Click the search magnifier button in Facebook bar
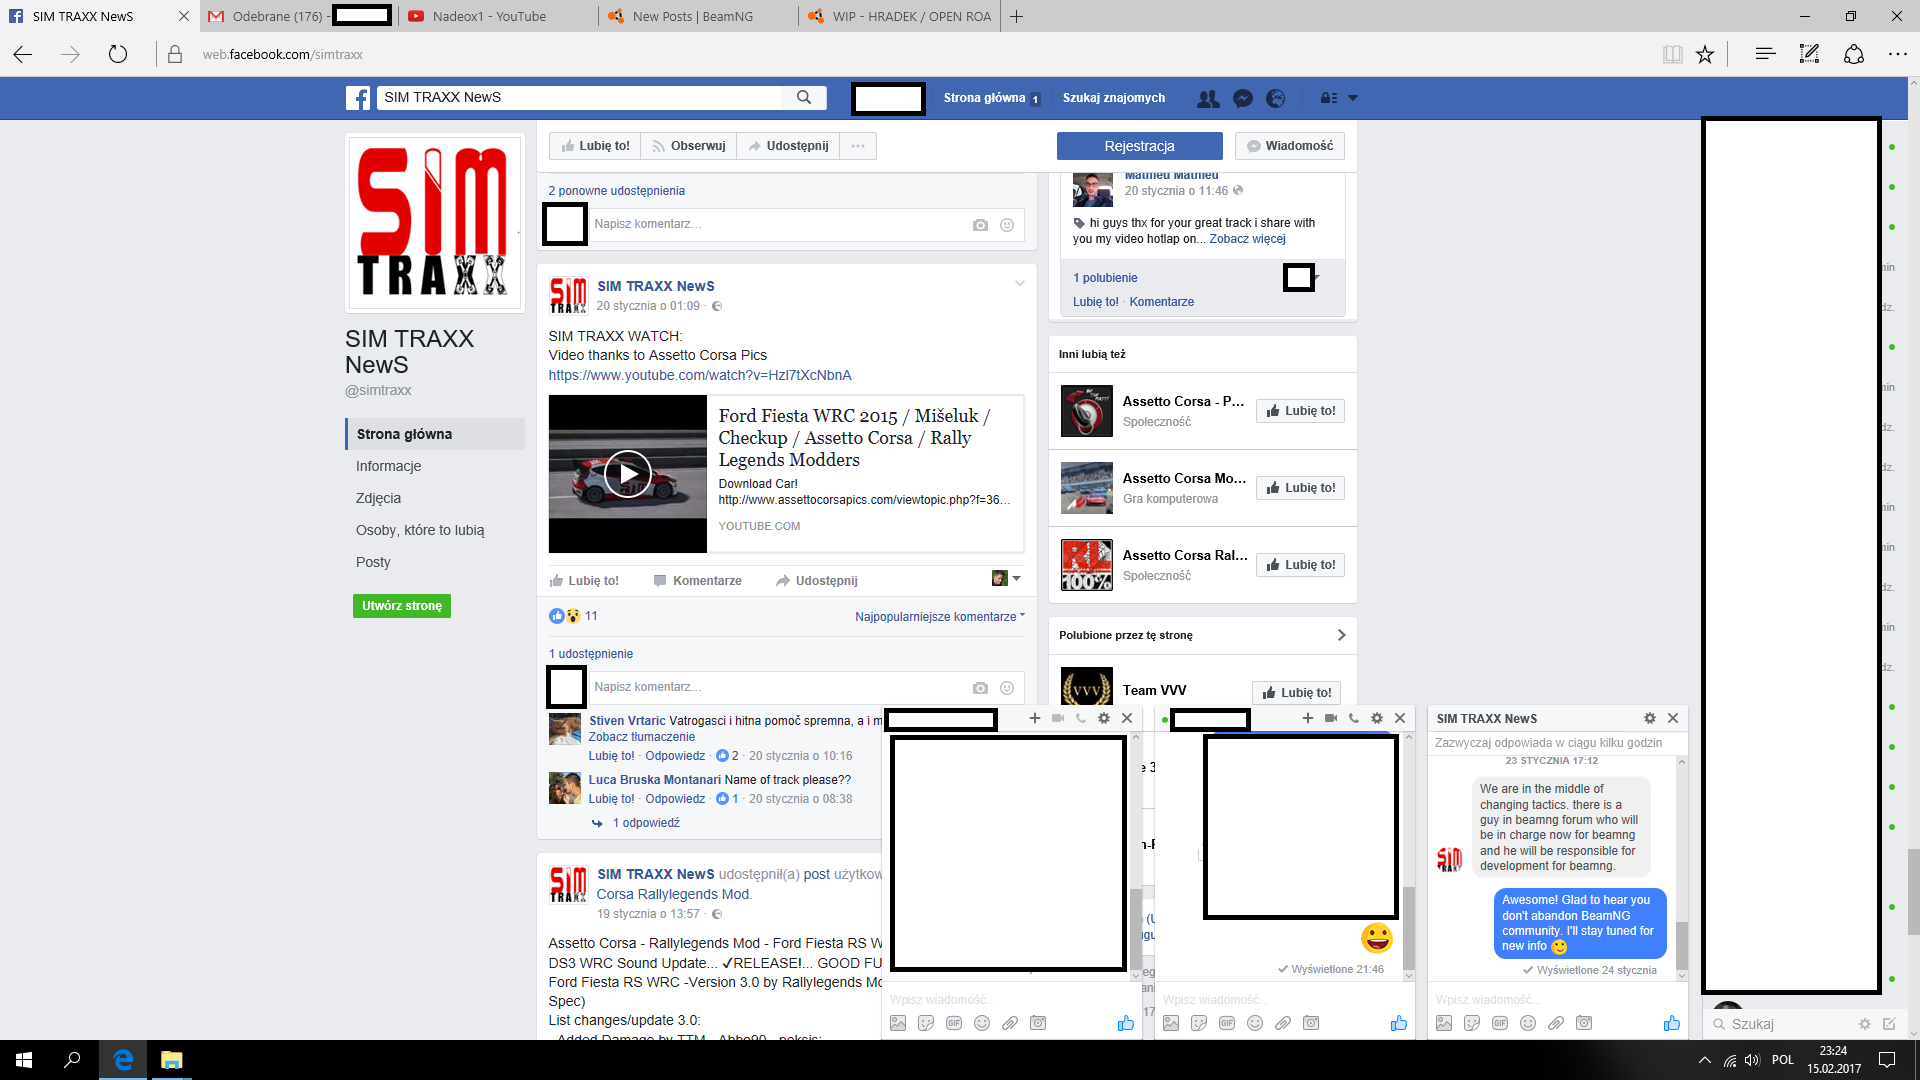The height and width of the screenshot is (1080, 1920). coord(804,97)
